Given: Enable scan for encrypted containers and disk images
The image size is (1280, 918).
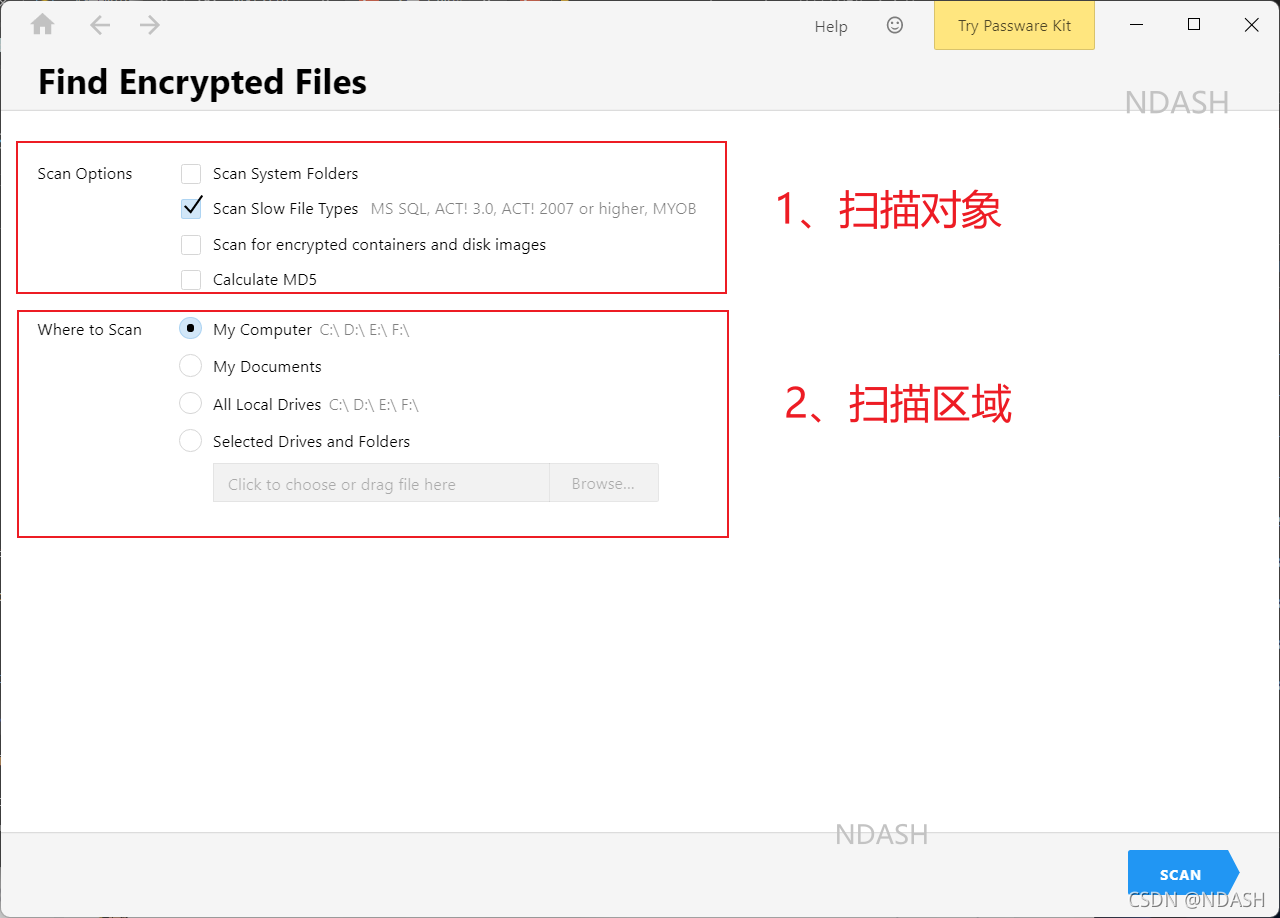Looking at the screenshot, I should pos(191,245).
